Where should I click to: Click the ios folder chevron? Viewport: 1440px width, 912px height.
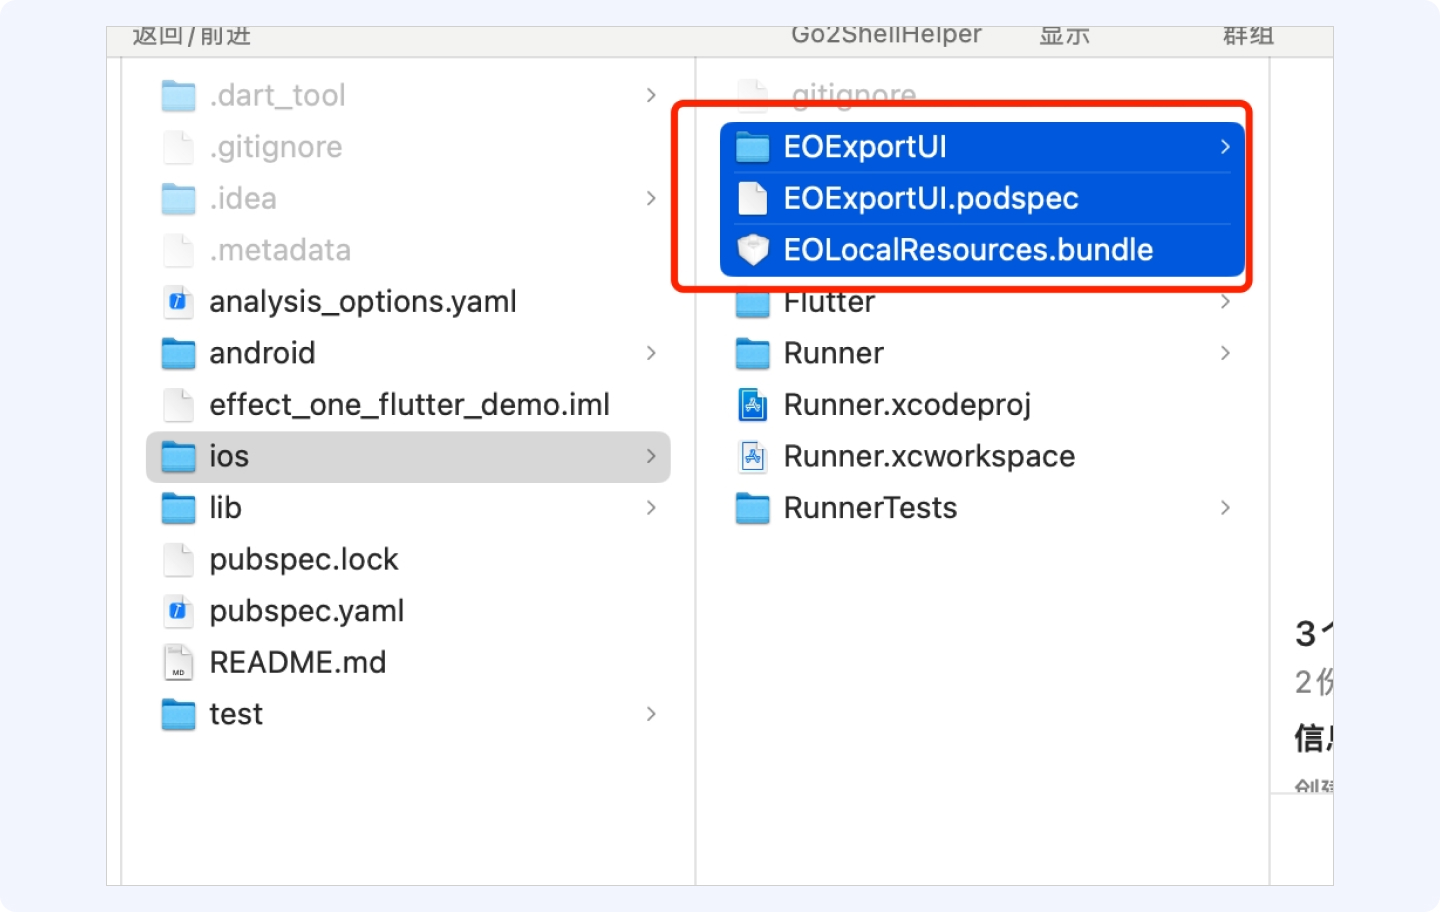pos(651,456)
